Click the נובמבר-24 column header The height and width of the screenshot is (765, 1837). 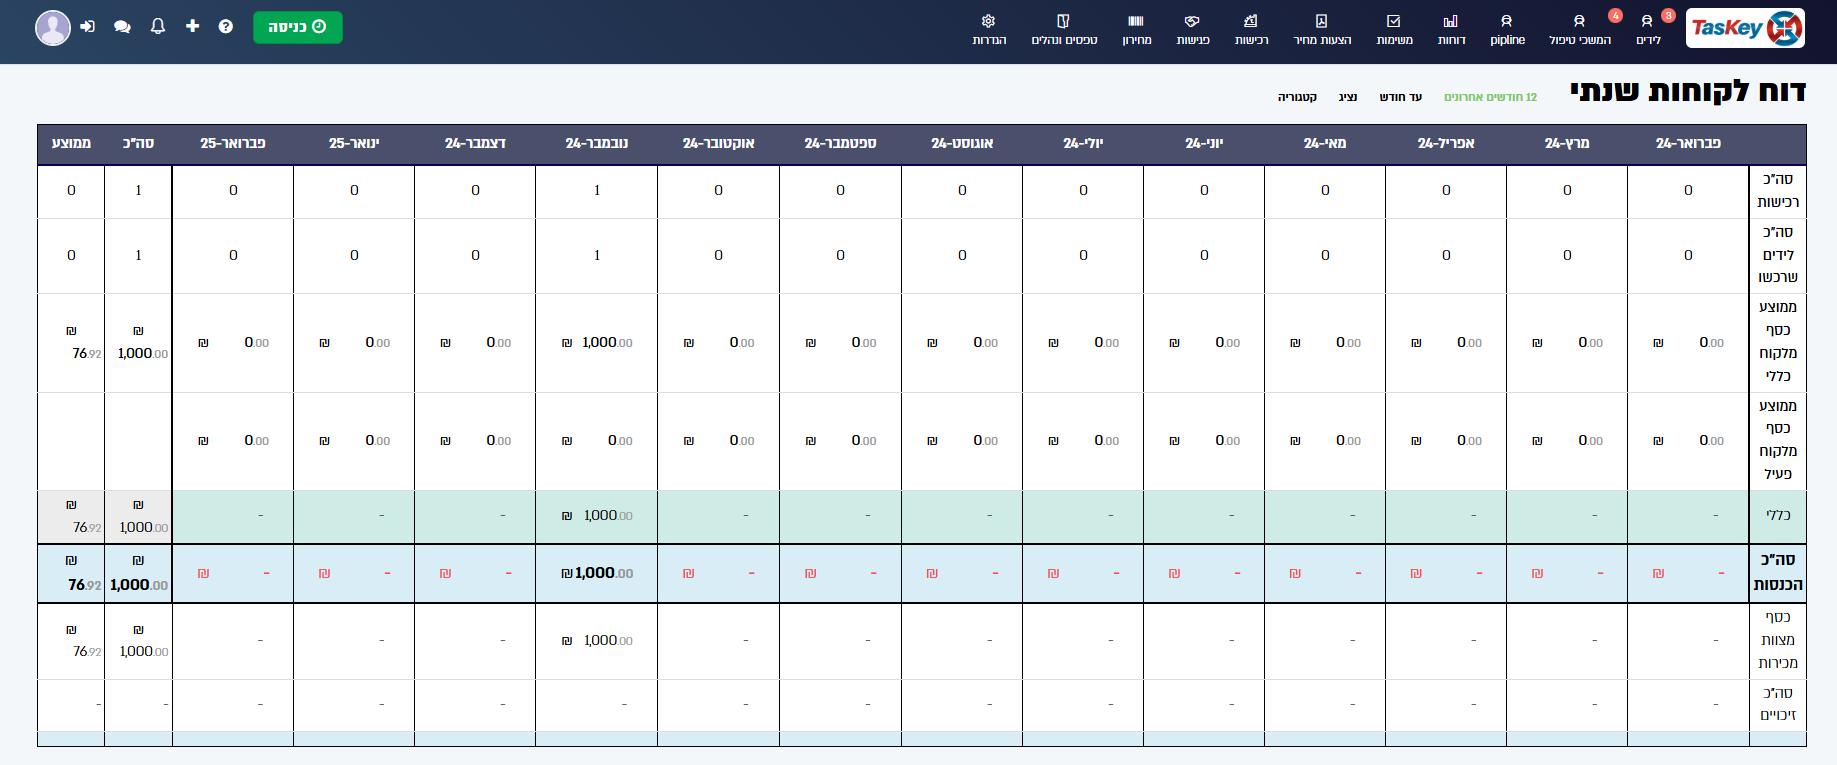(x=597, y=144)
